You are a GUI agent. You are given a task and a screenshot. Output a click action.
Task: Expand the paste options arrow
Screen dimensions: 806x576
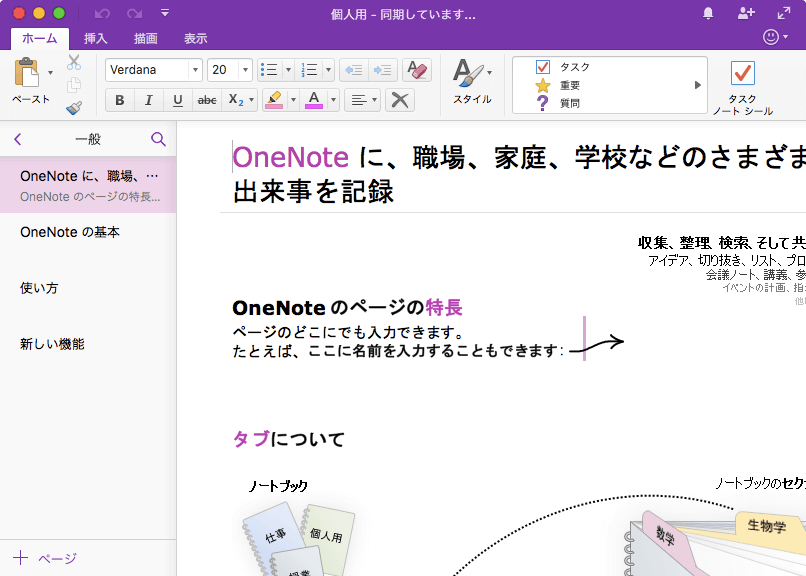[50, 72]
